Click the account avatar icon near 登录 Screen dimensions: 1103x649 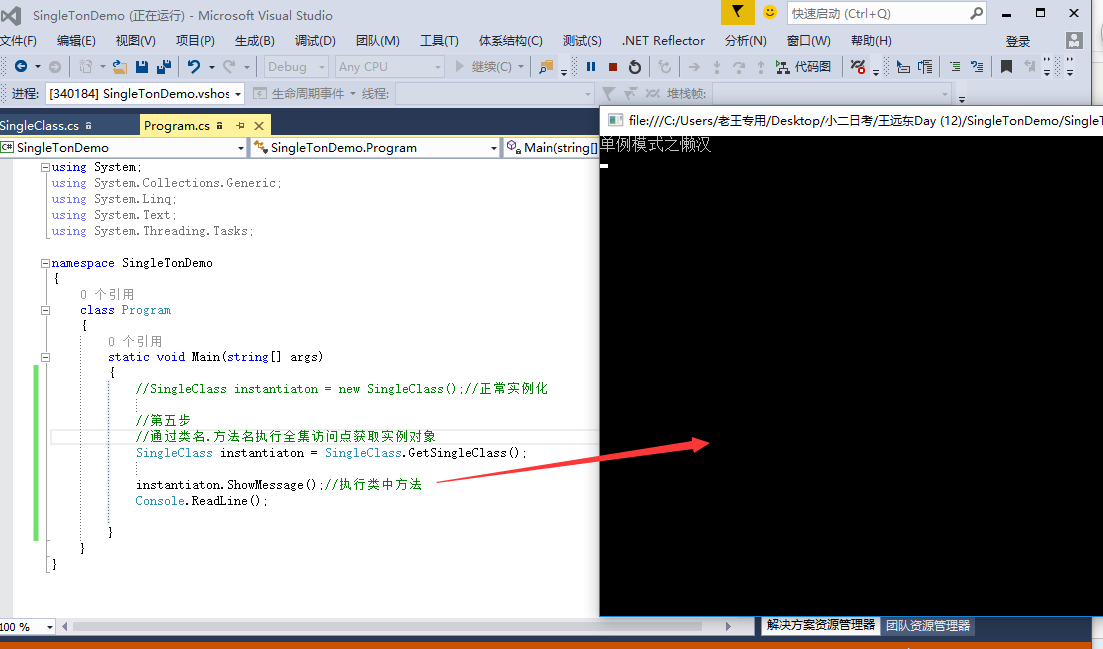(x=1073, y=41)
